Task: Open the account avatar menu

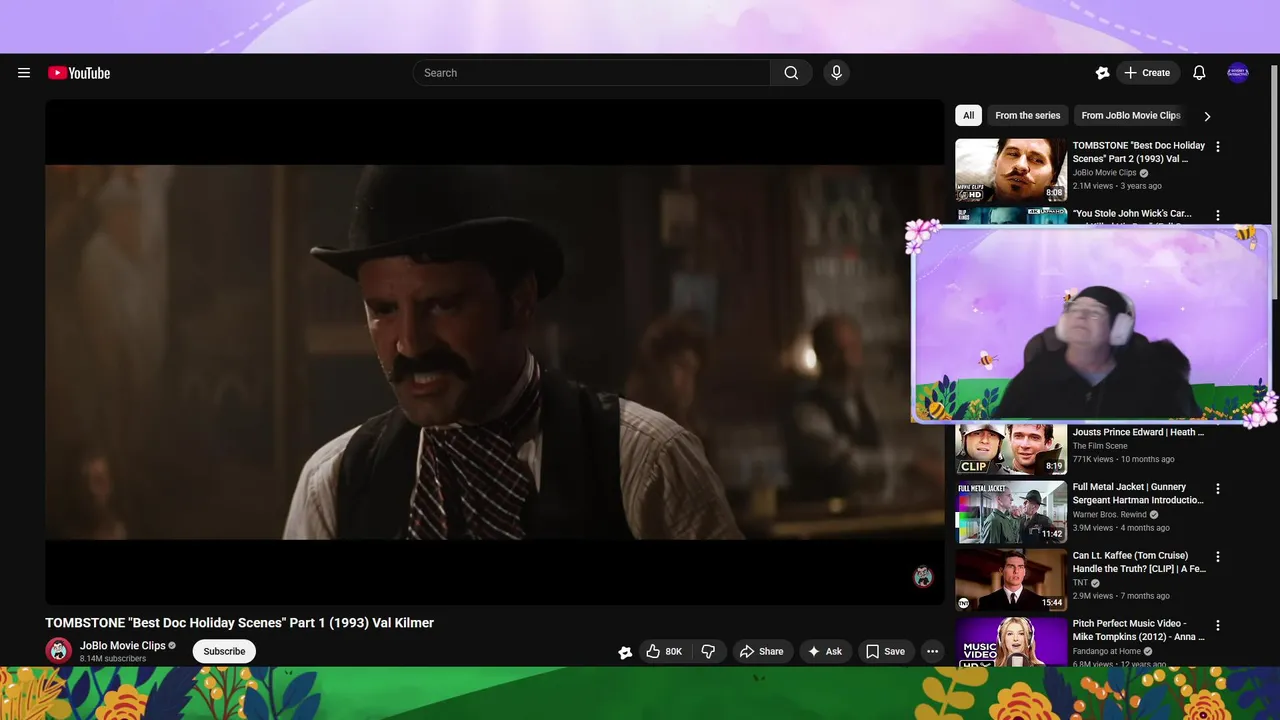Action: coord(1238,73)
